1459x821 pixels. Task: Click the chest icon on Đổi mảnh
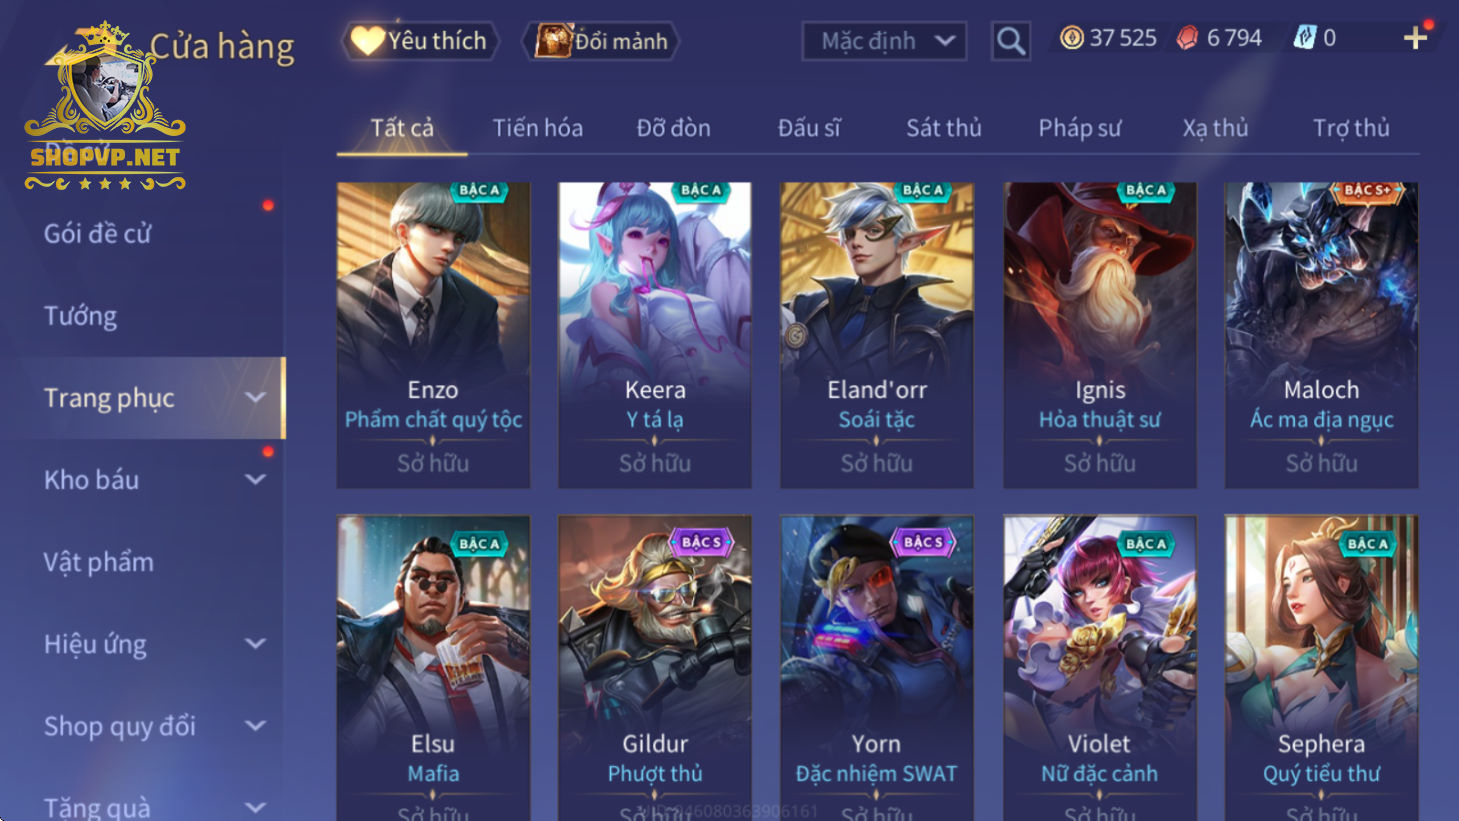tap(553, 40)
